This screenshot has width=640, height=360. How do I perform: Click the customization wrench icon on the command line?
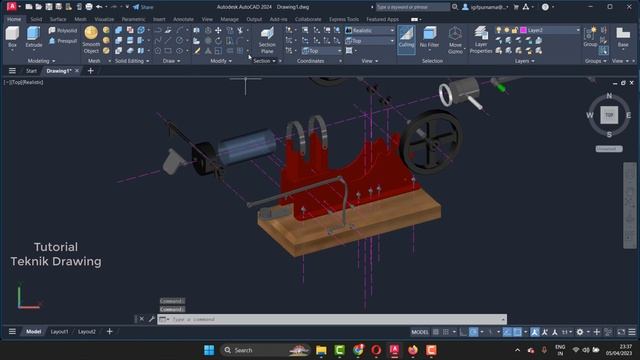click(152, 319)
